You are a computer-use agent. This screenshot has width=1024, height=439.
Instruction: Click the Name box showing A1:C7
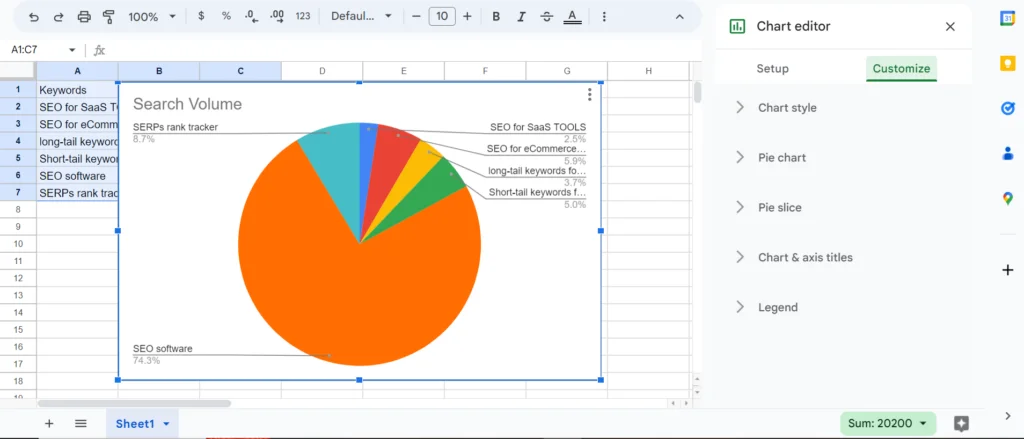click(44, 50)
